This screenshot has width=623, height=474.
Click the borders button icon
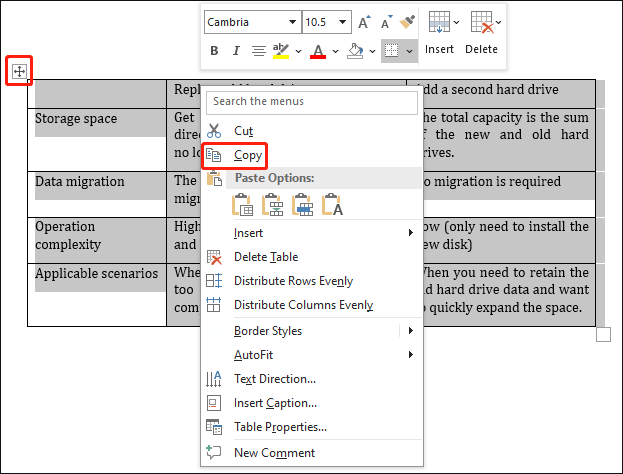[x=391, y=51]
